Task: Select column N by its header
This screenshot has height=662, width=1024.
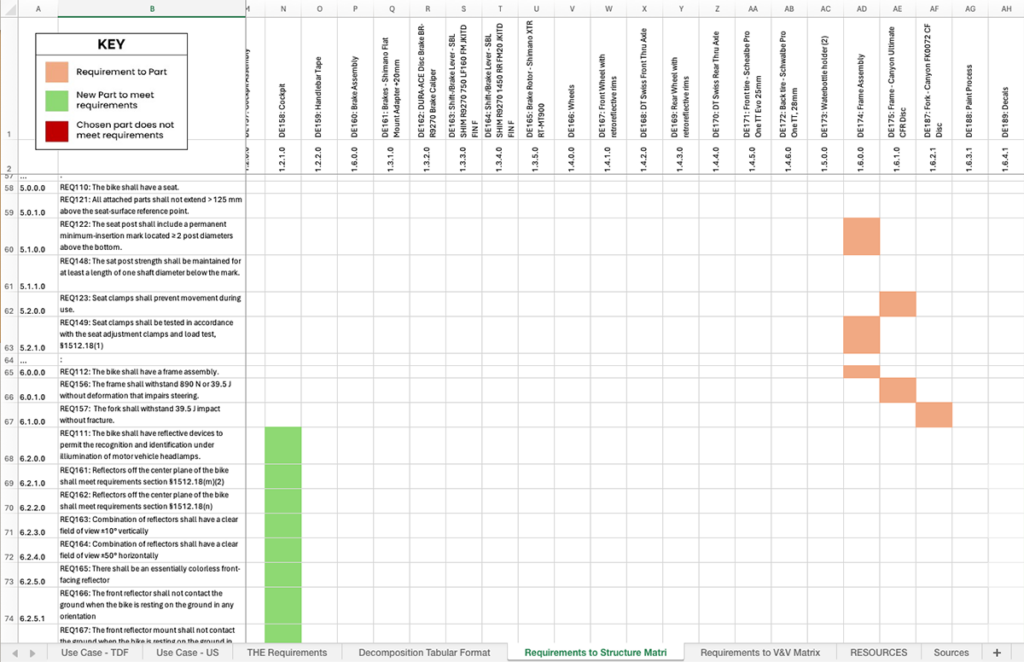Action: (x=283, y=8)
